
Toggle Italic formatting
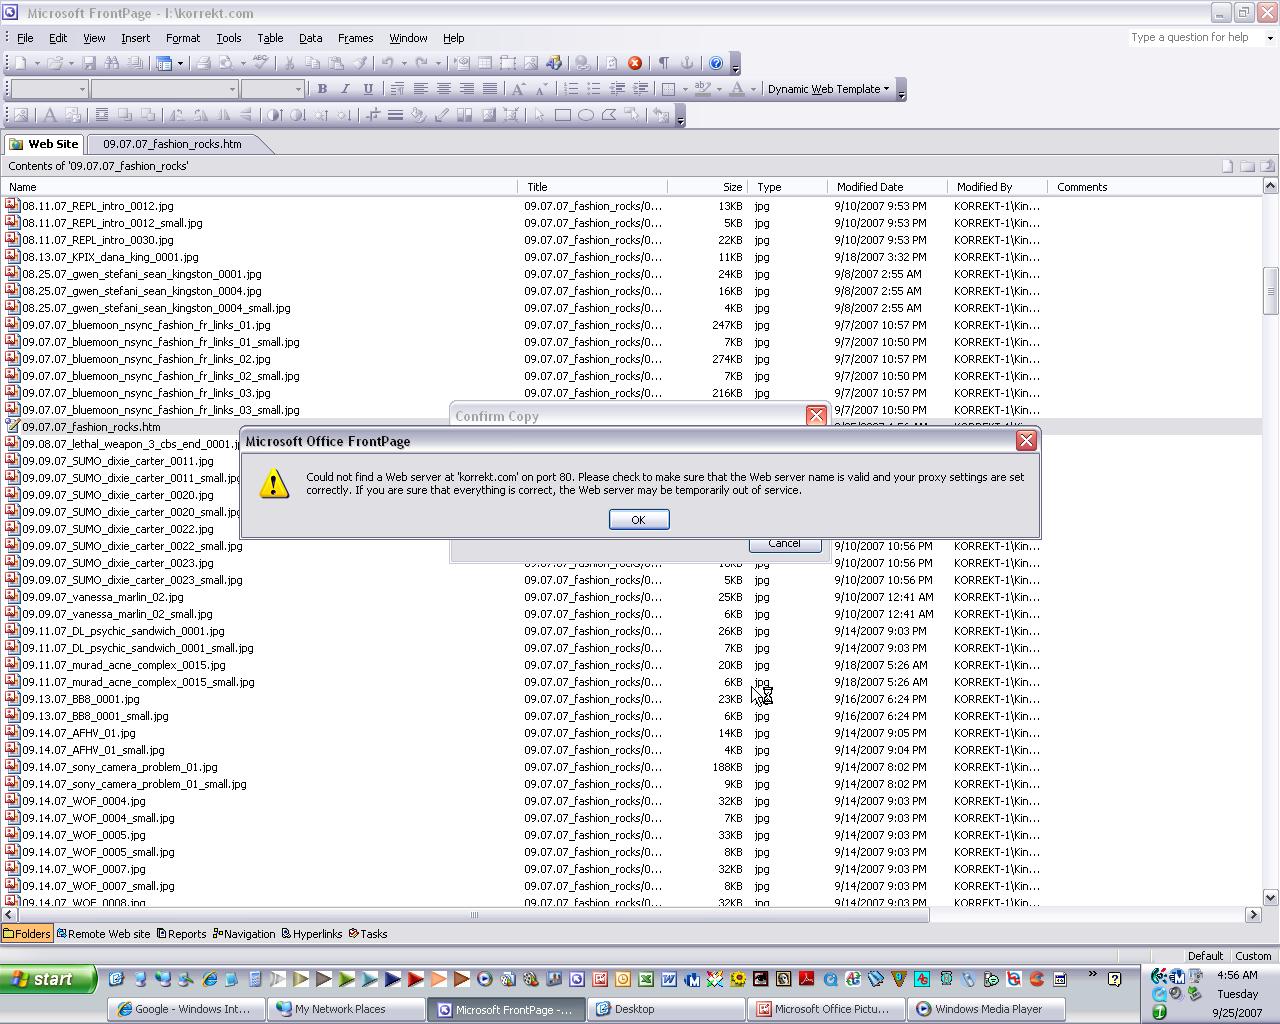[345, 89]
